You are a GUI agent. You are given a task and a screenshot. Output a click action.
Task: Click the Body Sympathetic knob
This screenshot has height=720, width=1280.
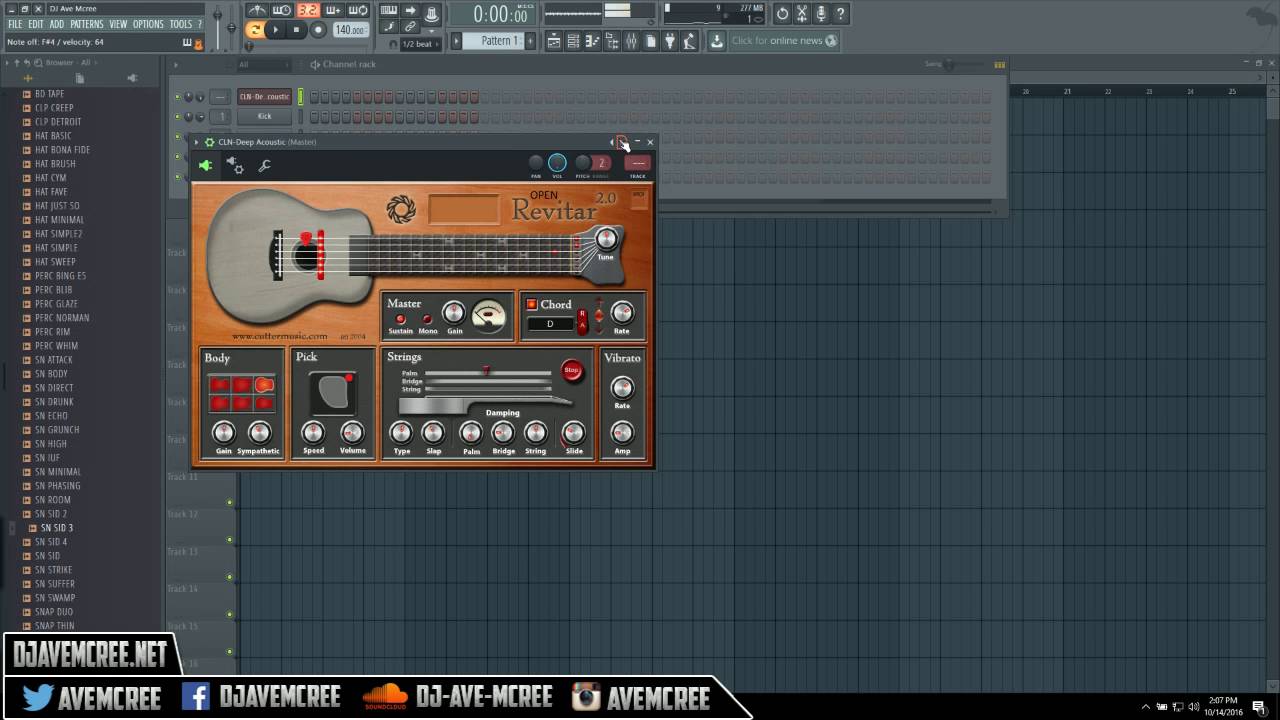(x=259, y=432)
